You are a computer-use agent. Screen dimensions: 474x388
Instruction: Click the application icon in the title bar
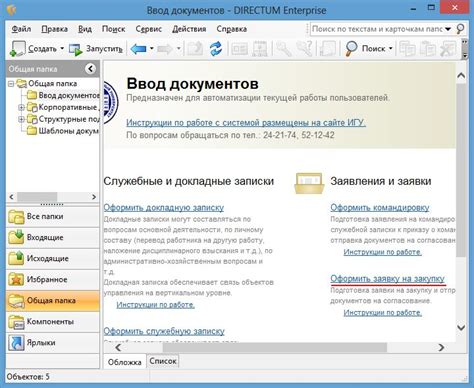click(x=12, y=10)
